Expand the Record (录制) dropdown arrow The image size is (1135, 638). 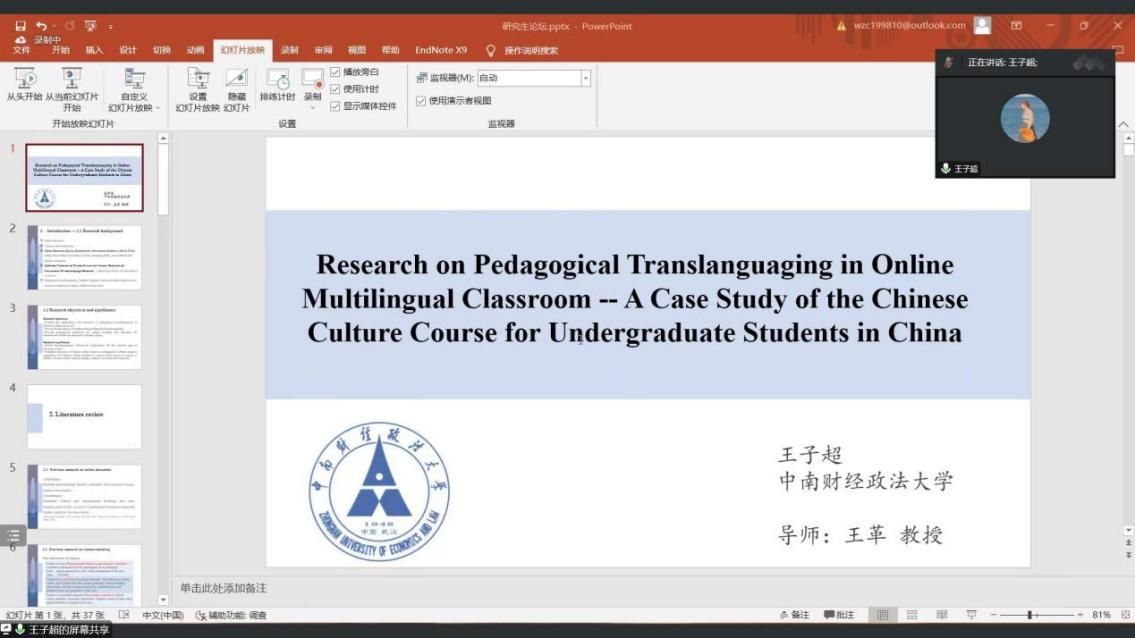[313, 107]
